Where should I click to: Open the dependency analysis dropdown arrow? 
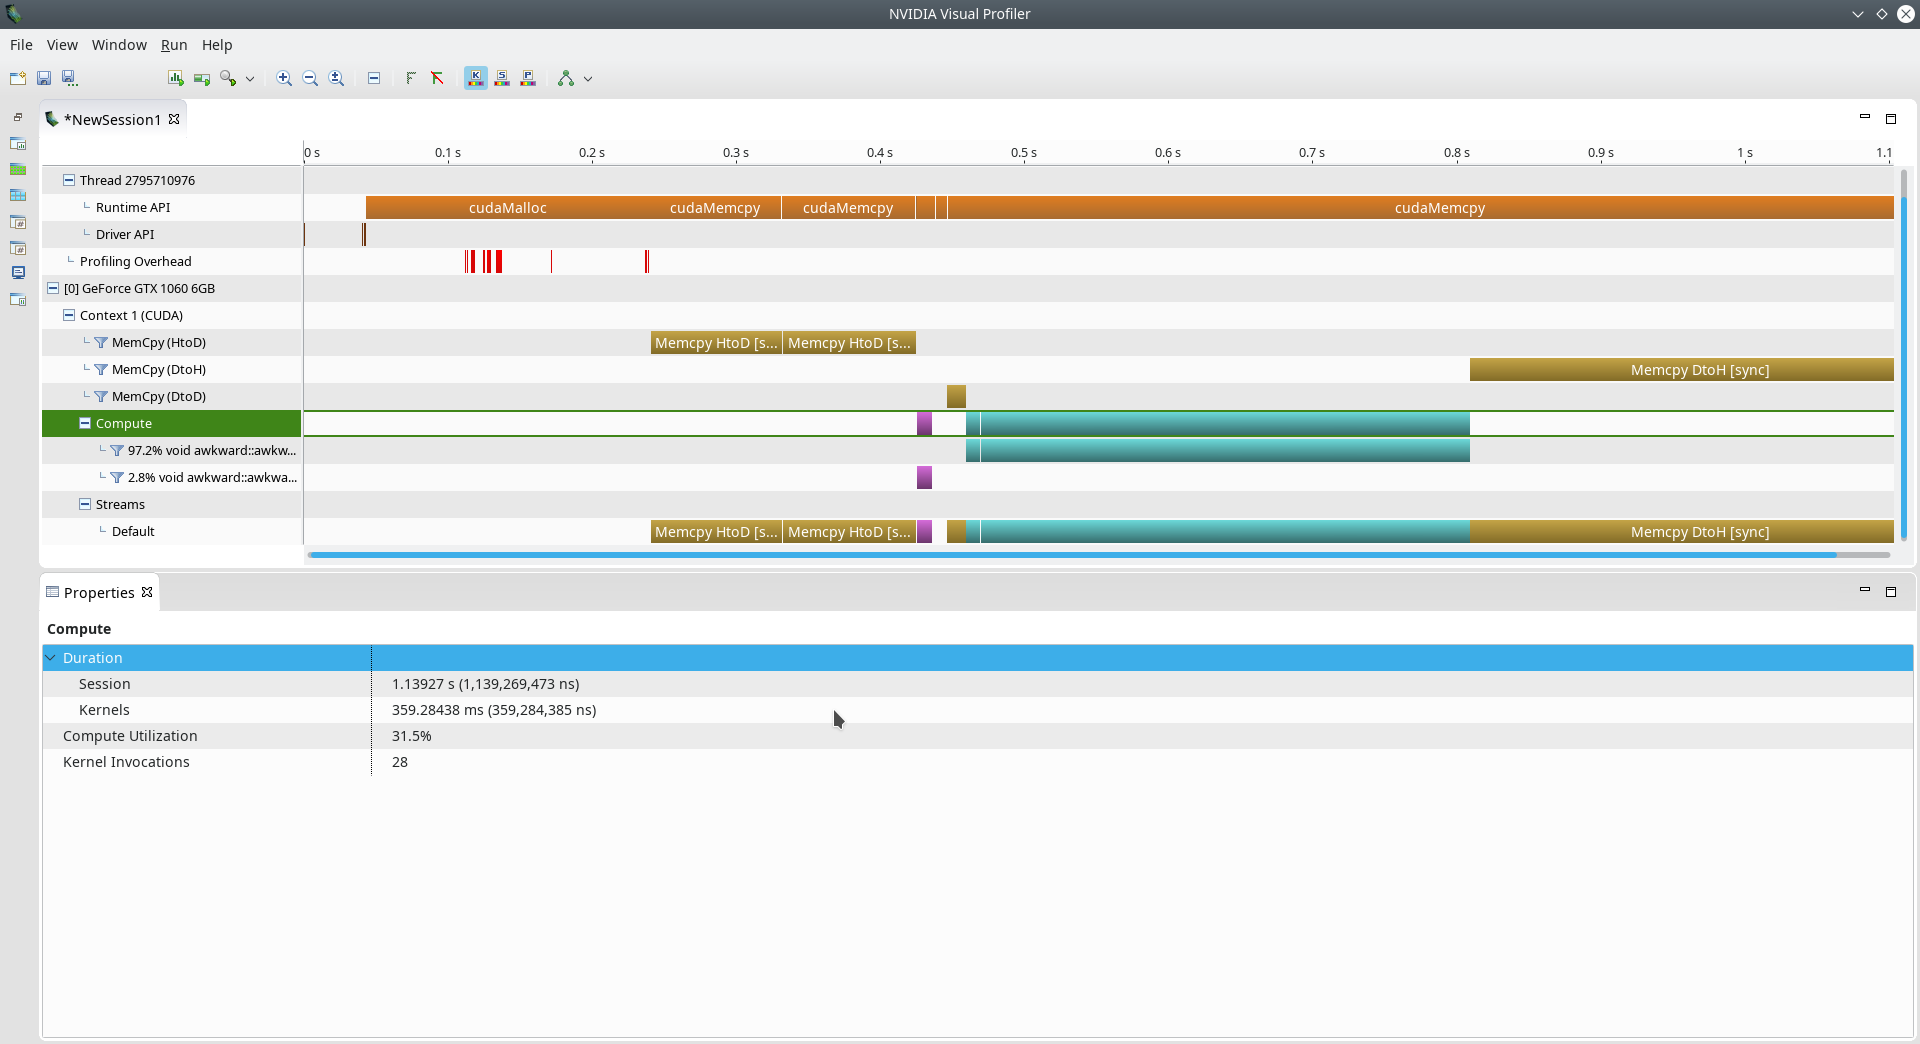click(588, 79)
